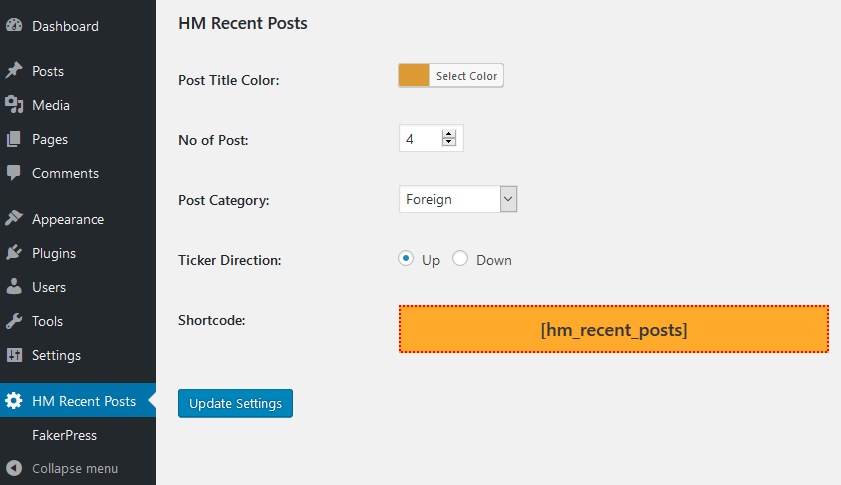Screen dimensions: 841x485
Task: Click the hm_recent_posts shortcode box
Action: 614,329
